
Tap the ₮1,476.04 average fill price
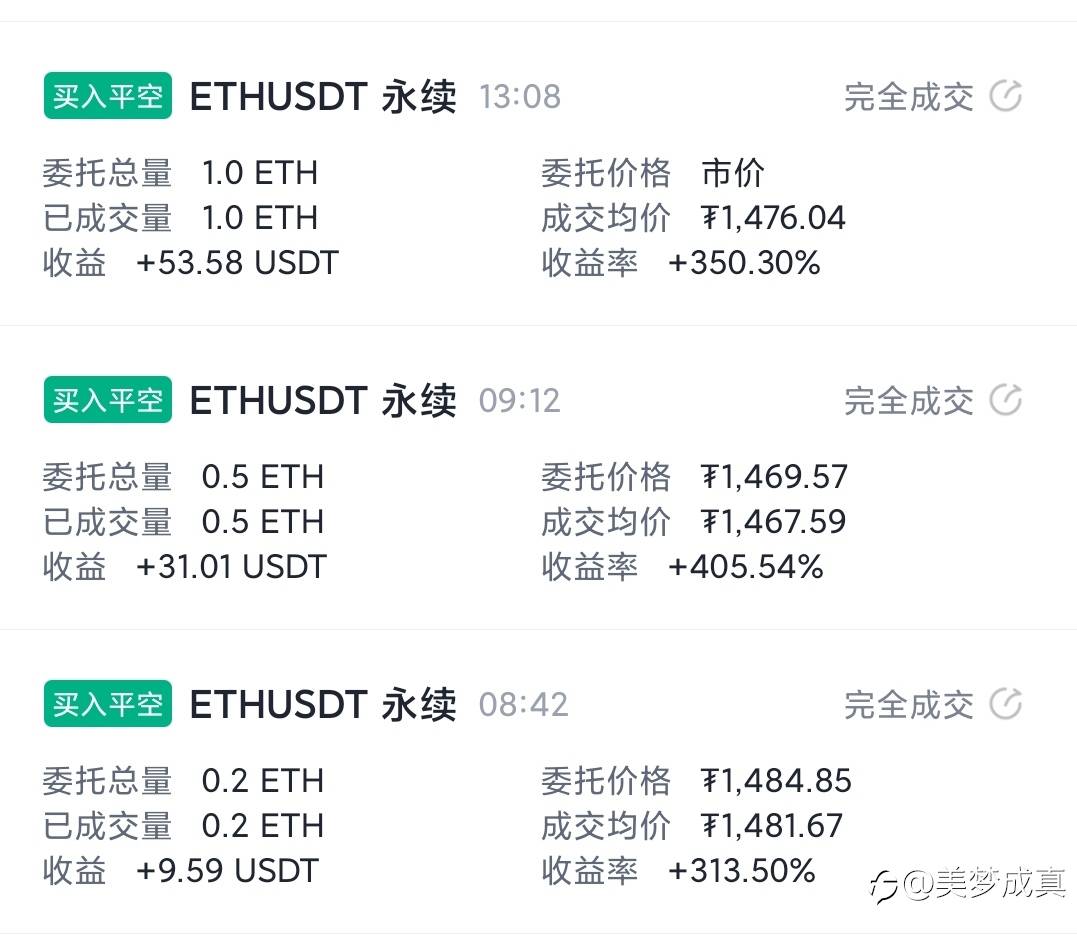point(773,218)
